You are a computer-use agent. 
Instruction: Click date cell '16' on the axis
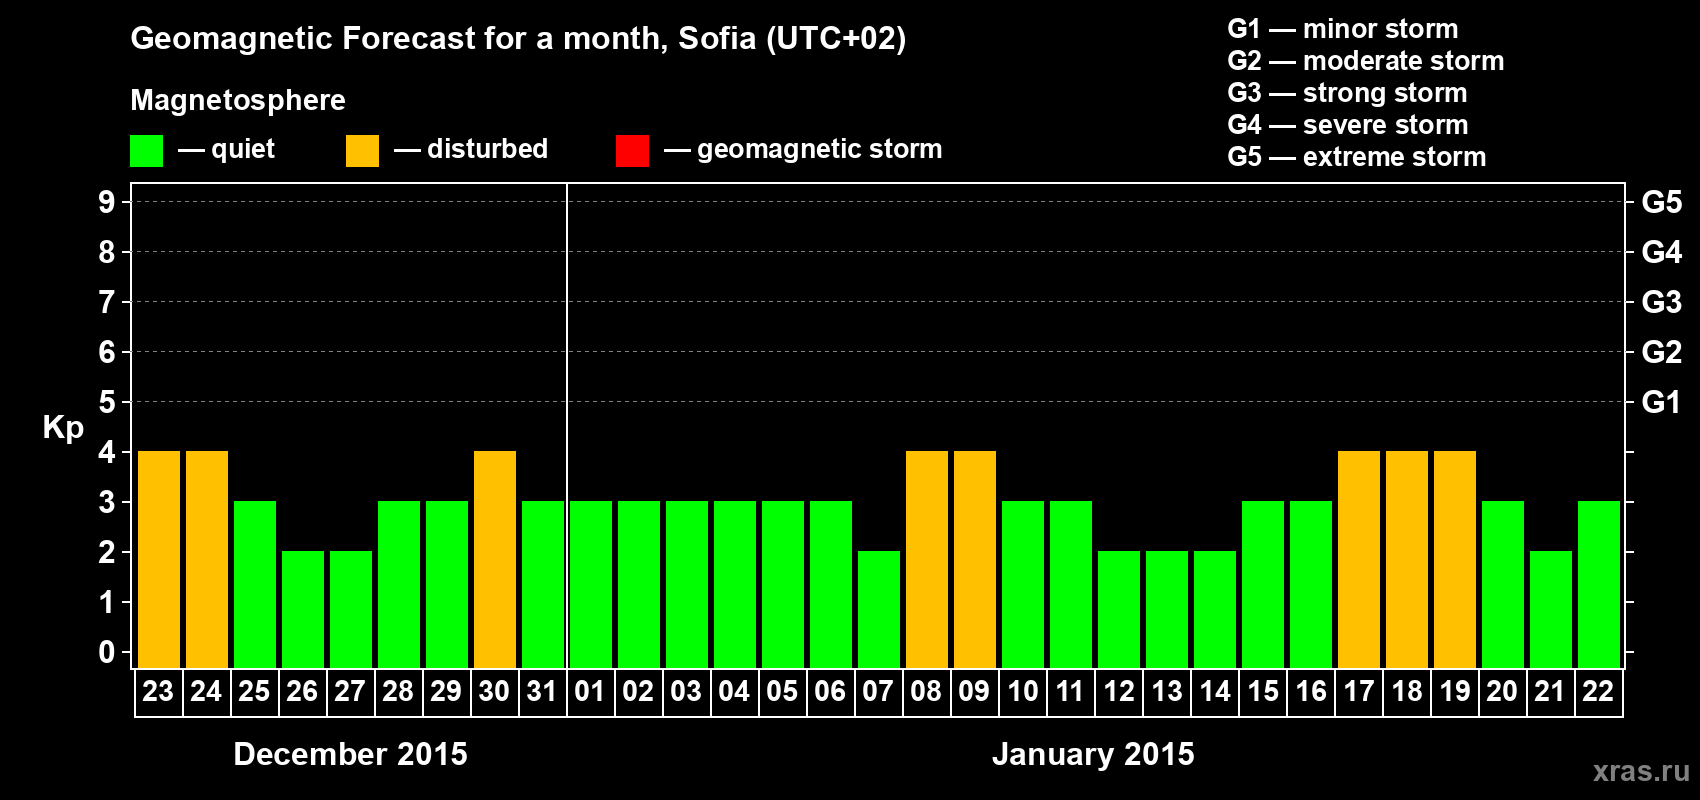tap(1311, 692)
